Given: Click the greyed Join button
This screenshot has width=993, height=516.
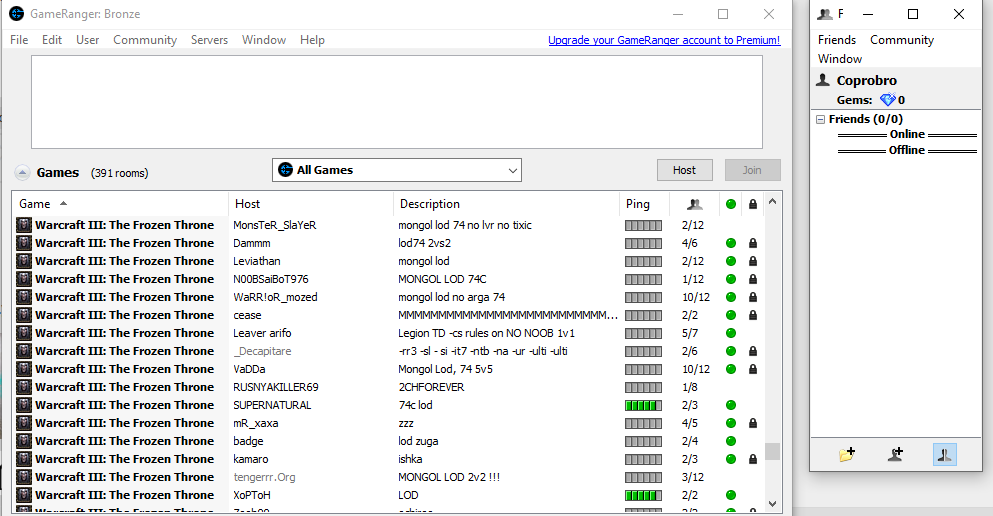Looking at the screenshot, I should pos(752,170).
